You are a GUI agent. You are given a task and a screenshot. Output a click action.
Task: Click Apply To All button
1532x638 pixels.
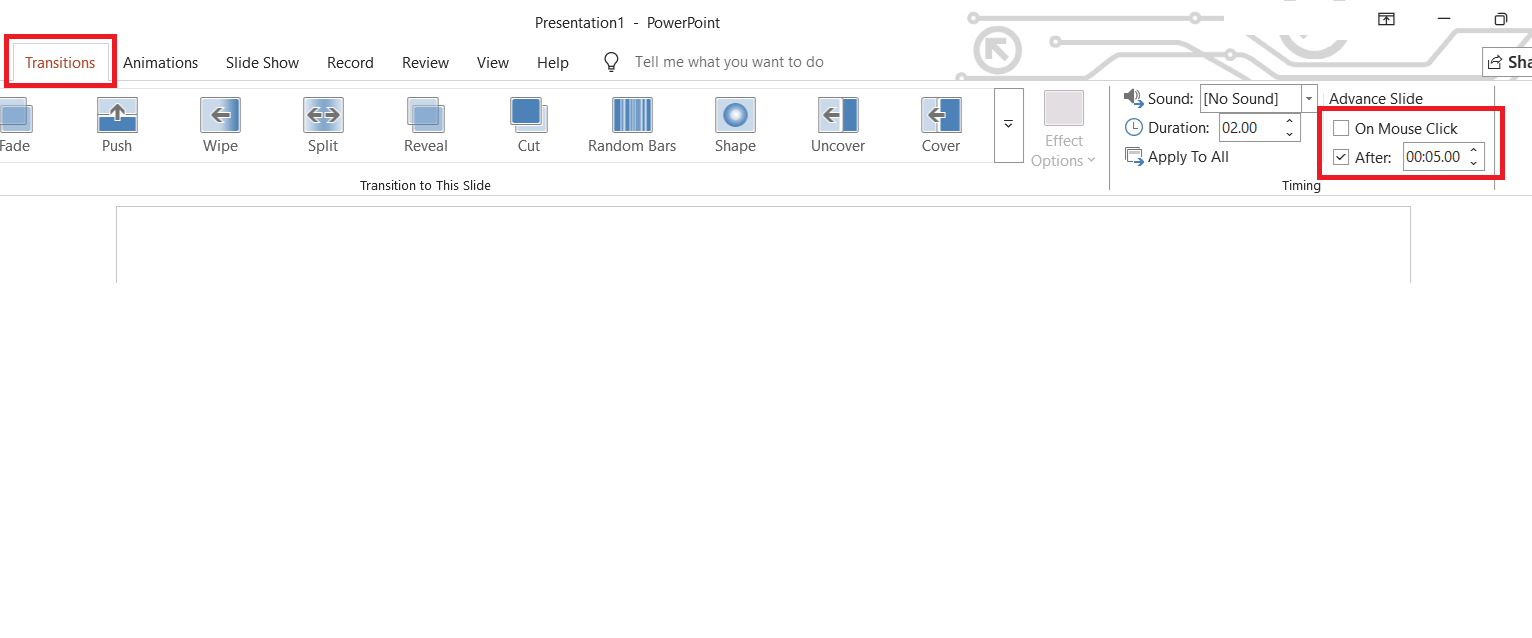click(x=1178, y=156)
